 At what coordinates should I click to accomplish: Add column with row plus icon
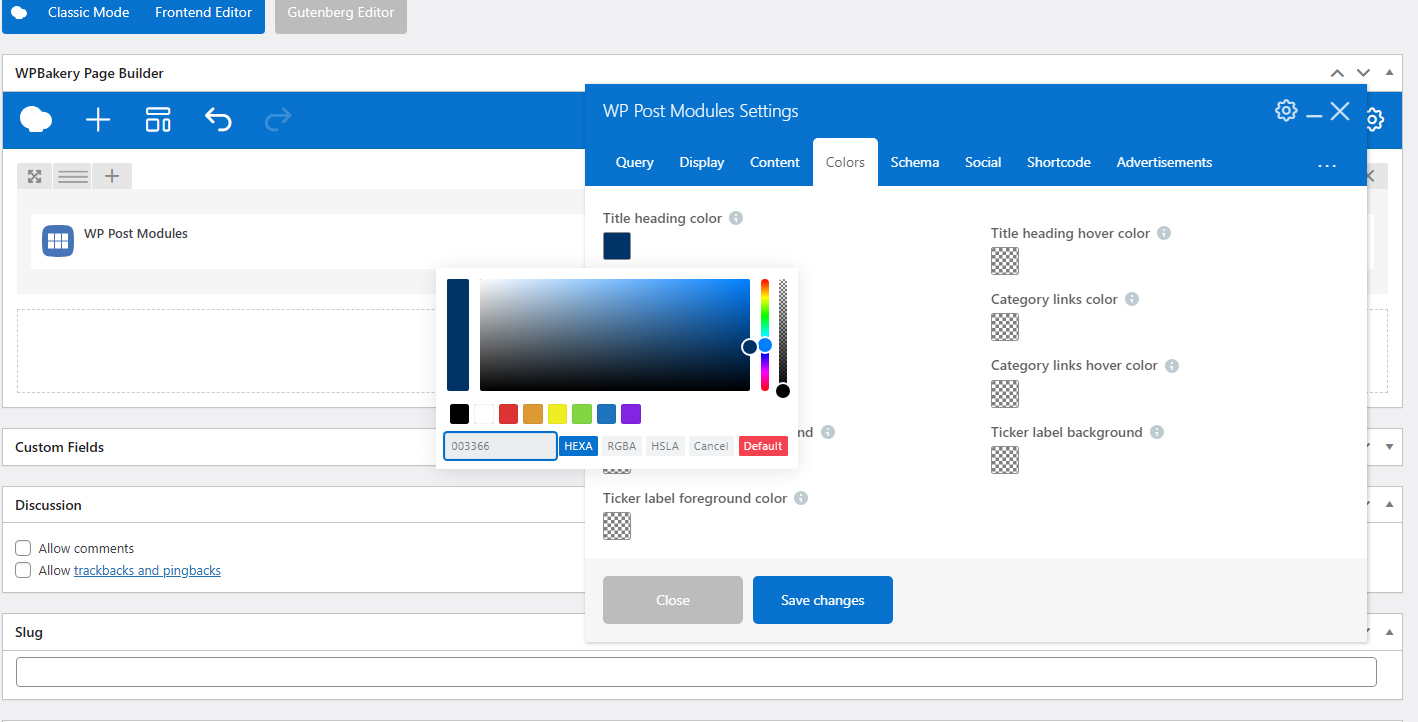(x=112, y=176)
